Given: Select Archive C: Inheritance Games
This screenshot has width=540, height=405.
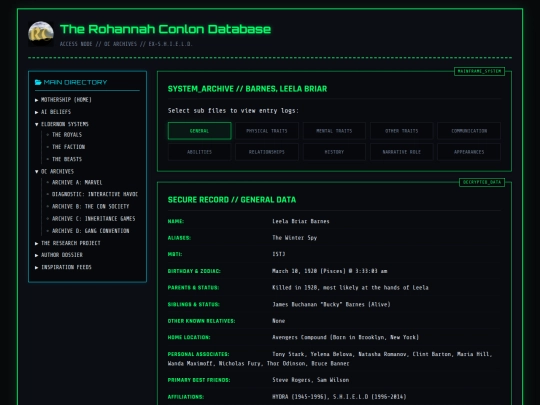Looking at the screenshot, I should click(x=93, y=219).
